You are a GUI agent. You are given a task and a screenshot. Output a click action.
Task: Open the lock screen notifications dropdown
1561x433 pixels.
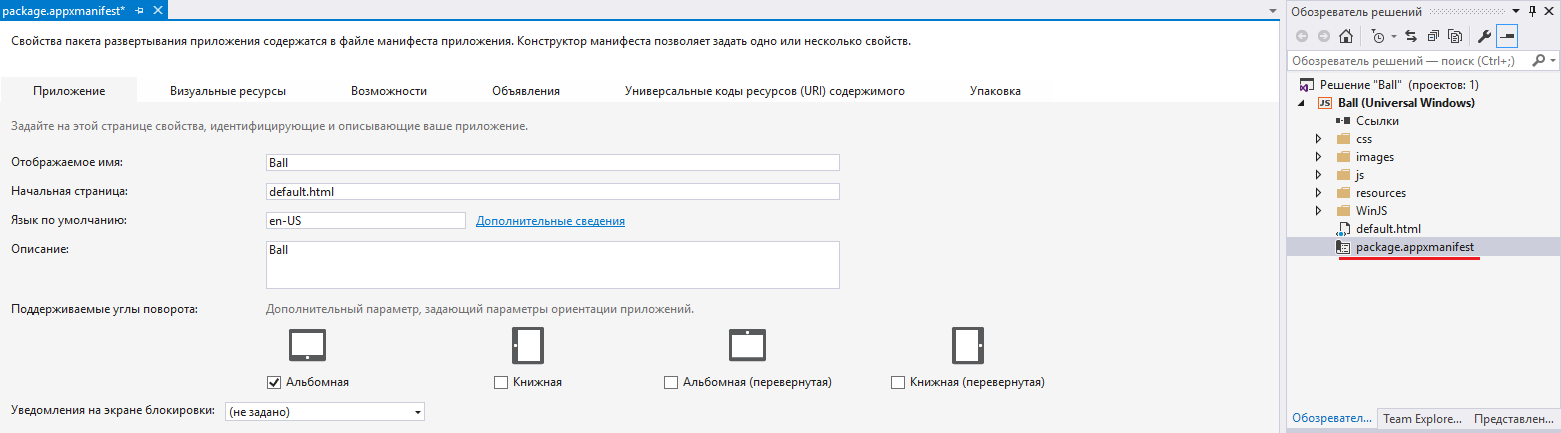[417, 411]
